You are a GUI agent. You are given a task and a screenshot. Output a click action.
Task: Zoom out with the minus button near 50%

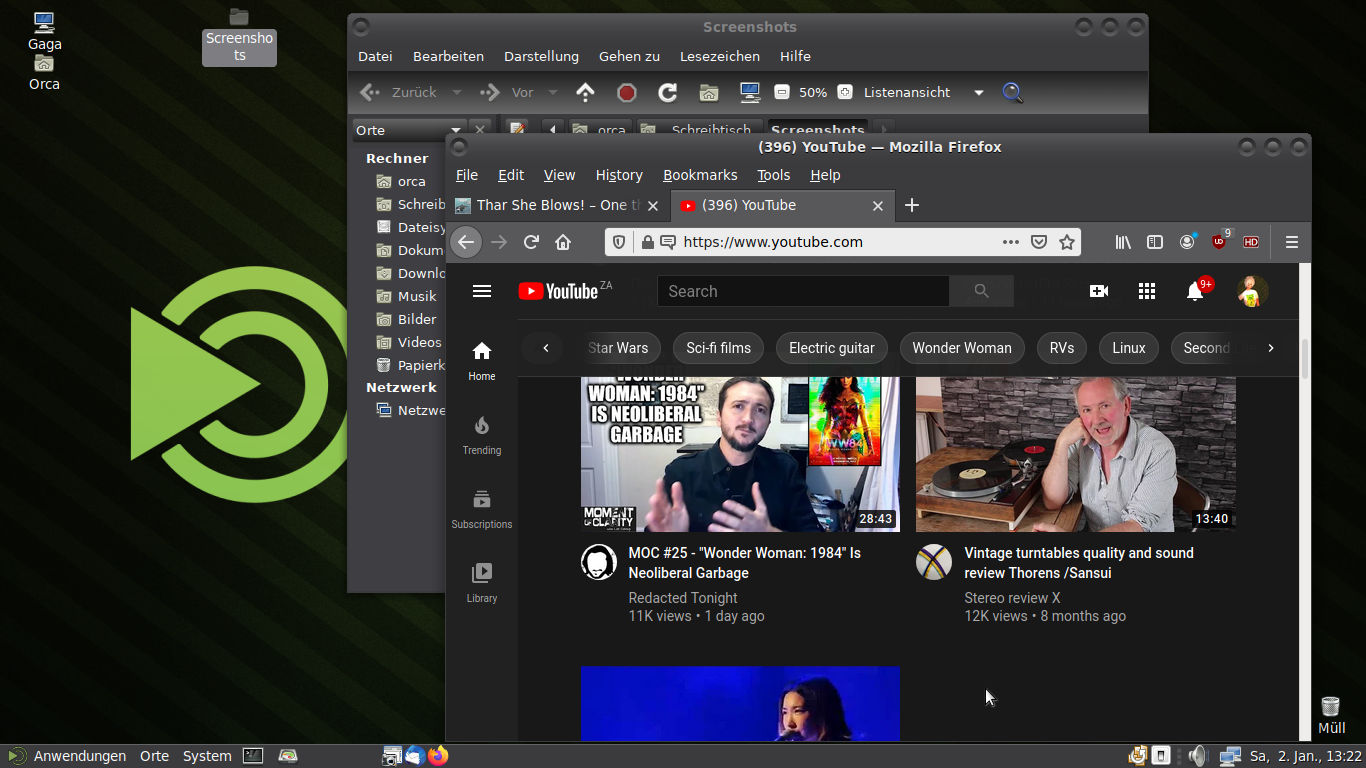[782, 92]
